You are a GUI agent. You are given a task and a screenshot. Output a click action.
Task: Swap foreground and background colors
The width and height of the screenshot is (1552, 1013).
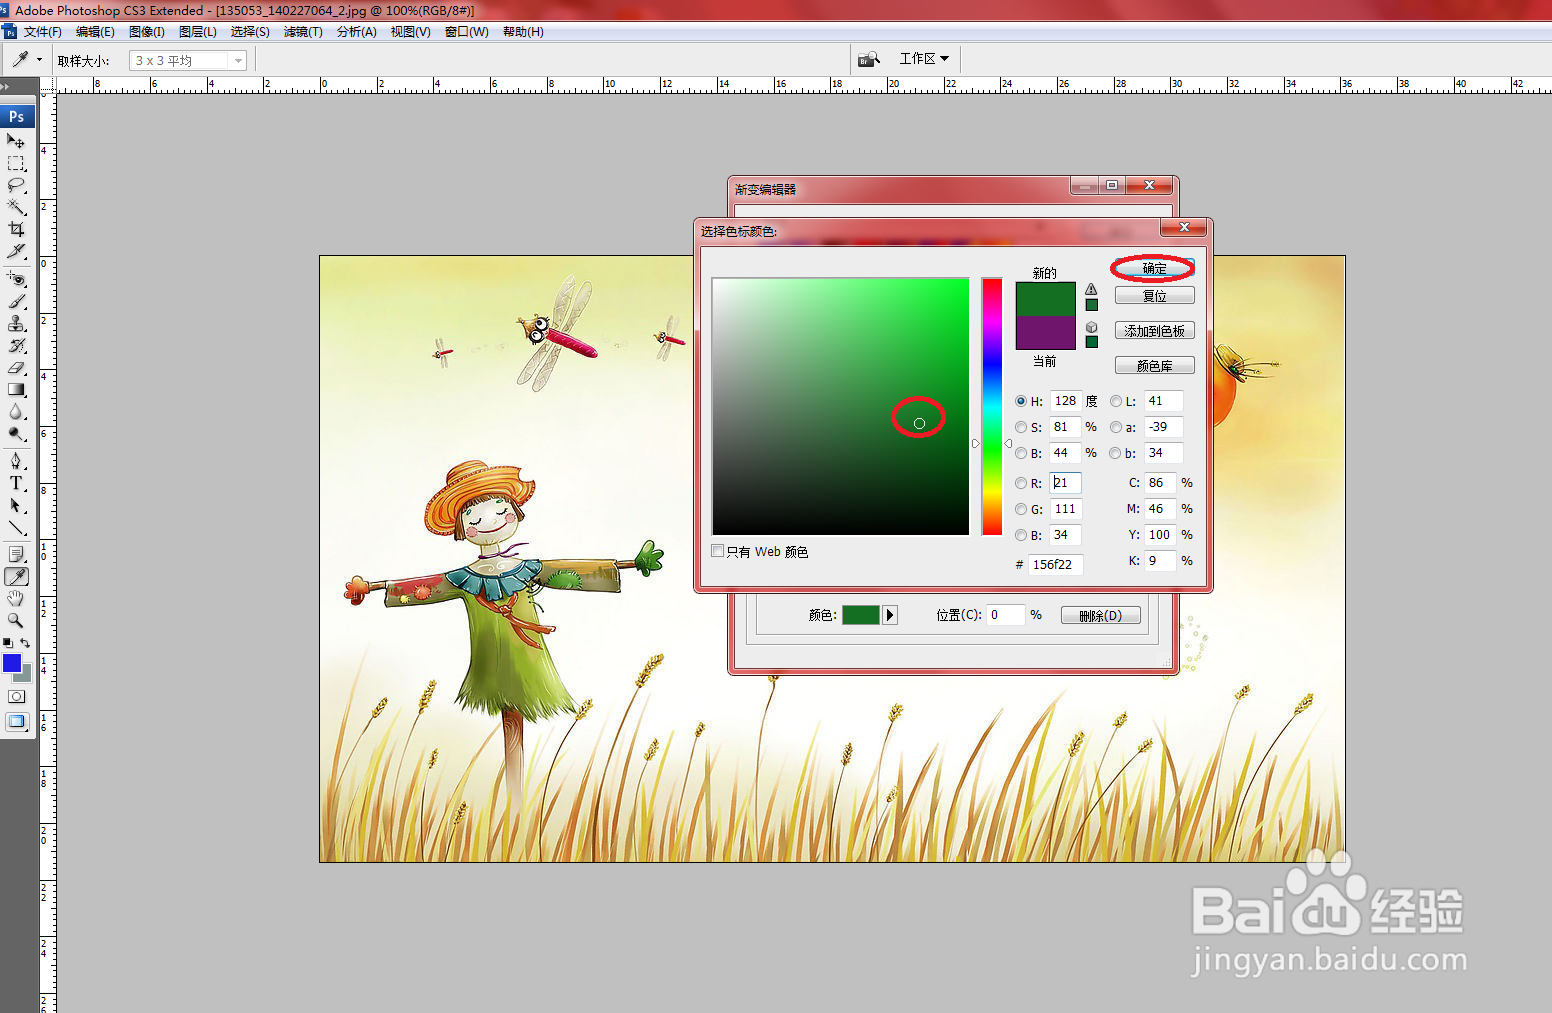click(x=25, y=643)
